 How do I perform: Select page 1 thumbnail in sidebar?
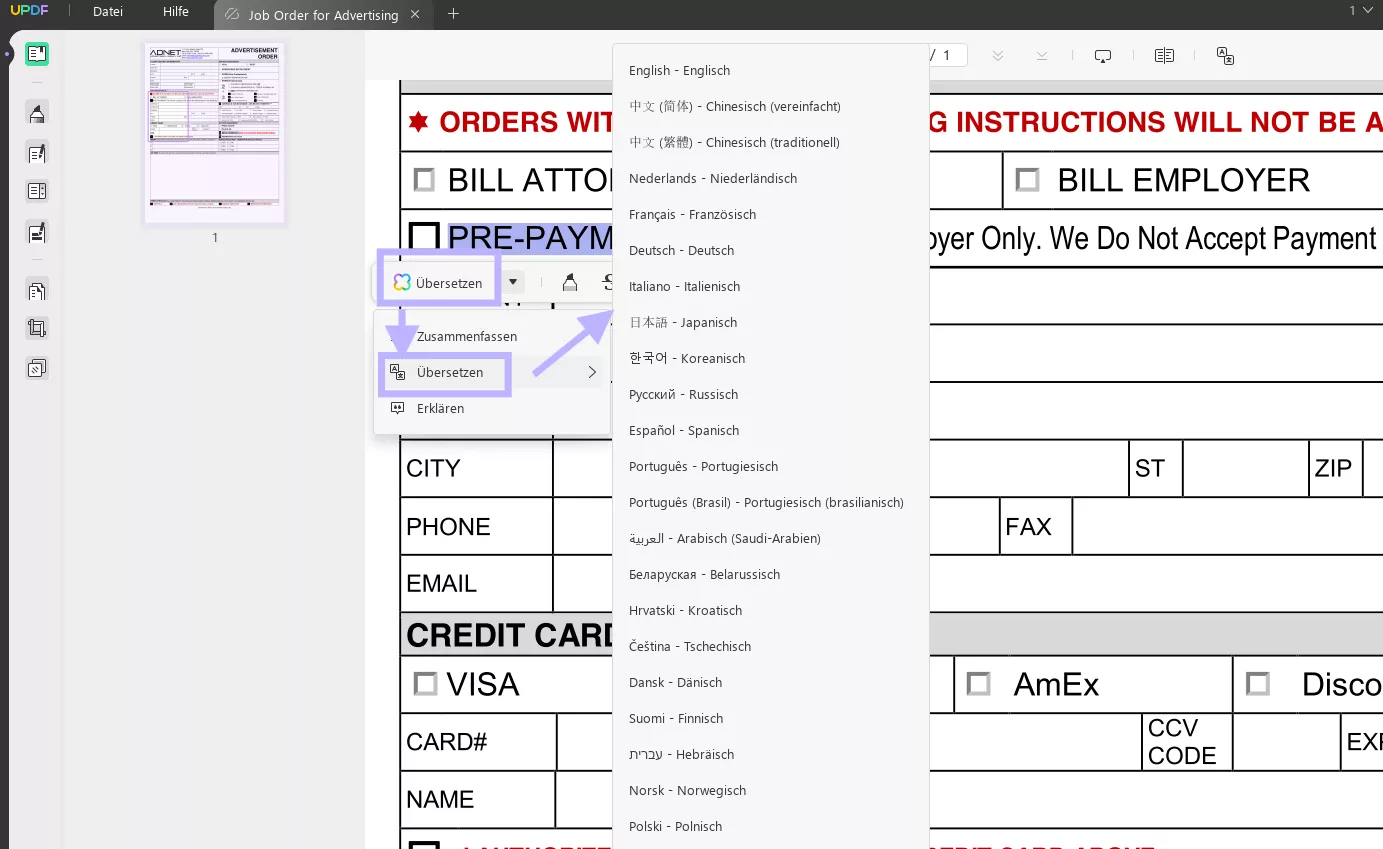pyautogui.click(x=215, y=133)
